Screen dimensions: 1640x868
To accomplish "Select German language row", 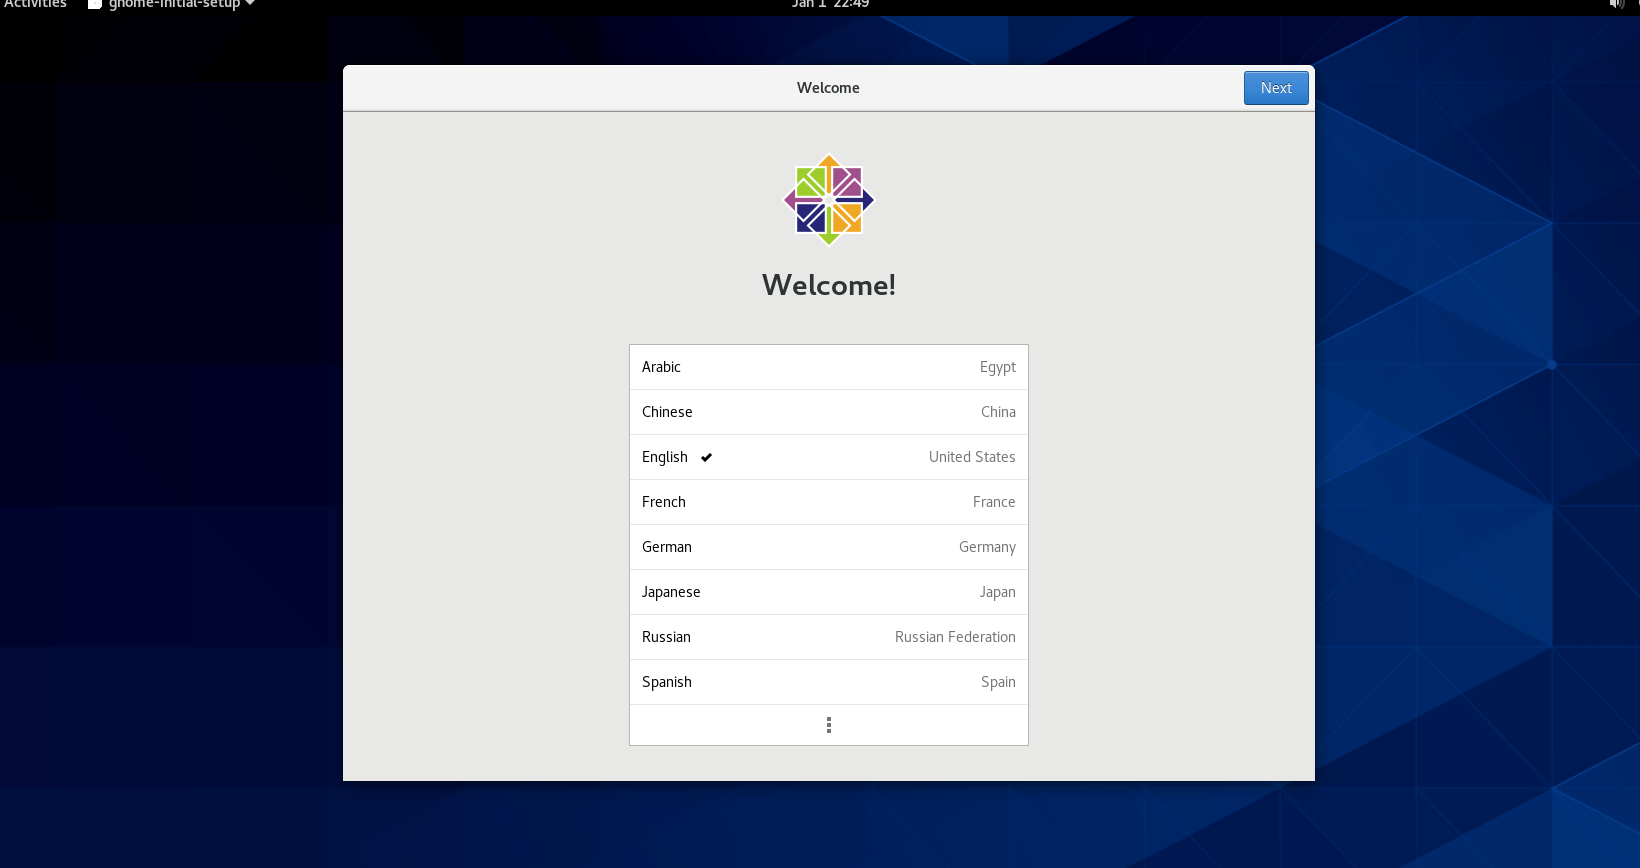I will click(x=829, y=547).
